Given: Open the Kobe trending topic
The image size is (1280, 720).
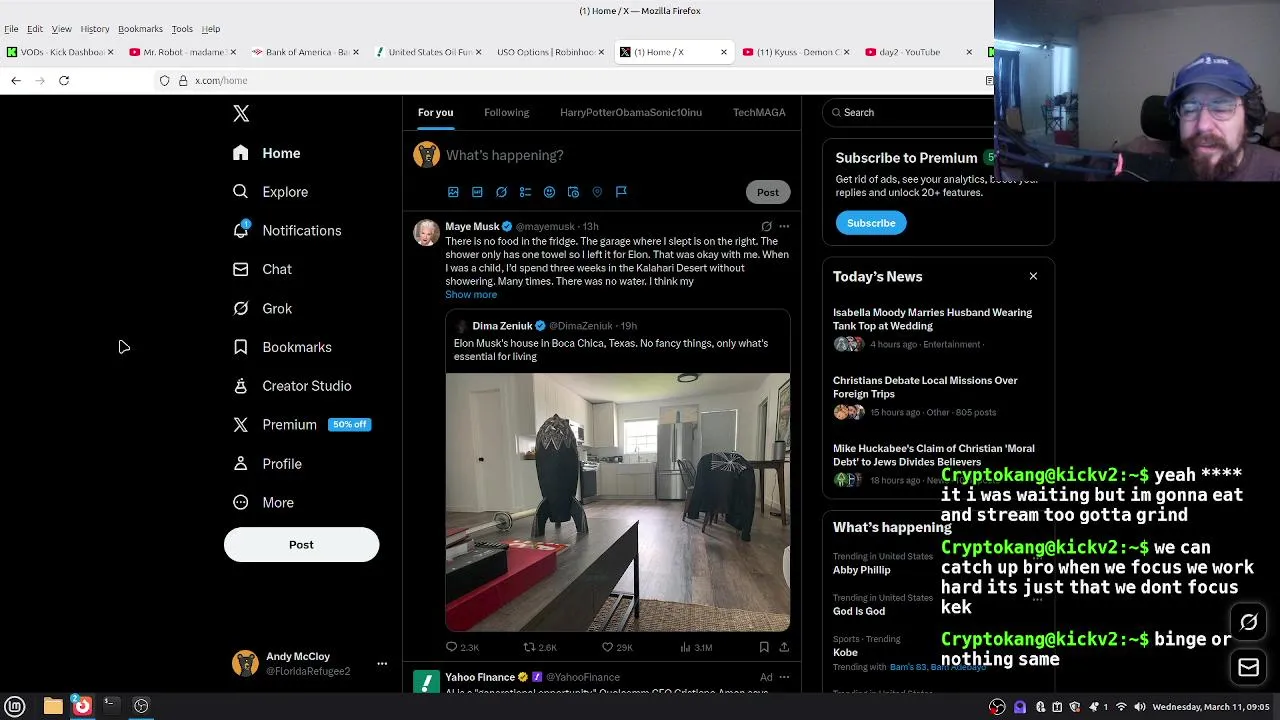Looking at the screenshot, I should [x=846, y=652].
